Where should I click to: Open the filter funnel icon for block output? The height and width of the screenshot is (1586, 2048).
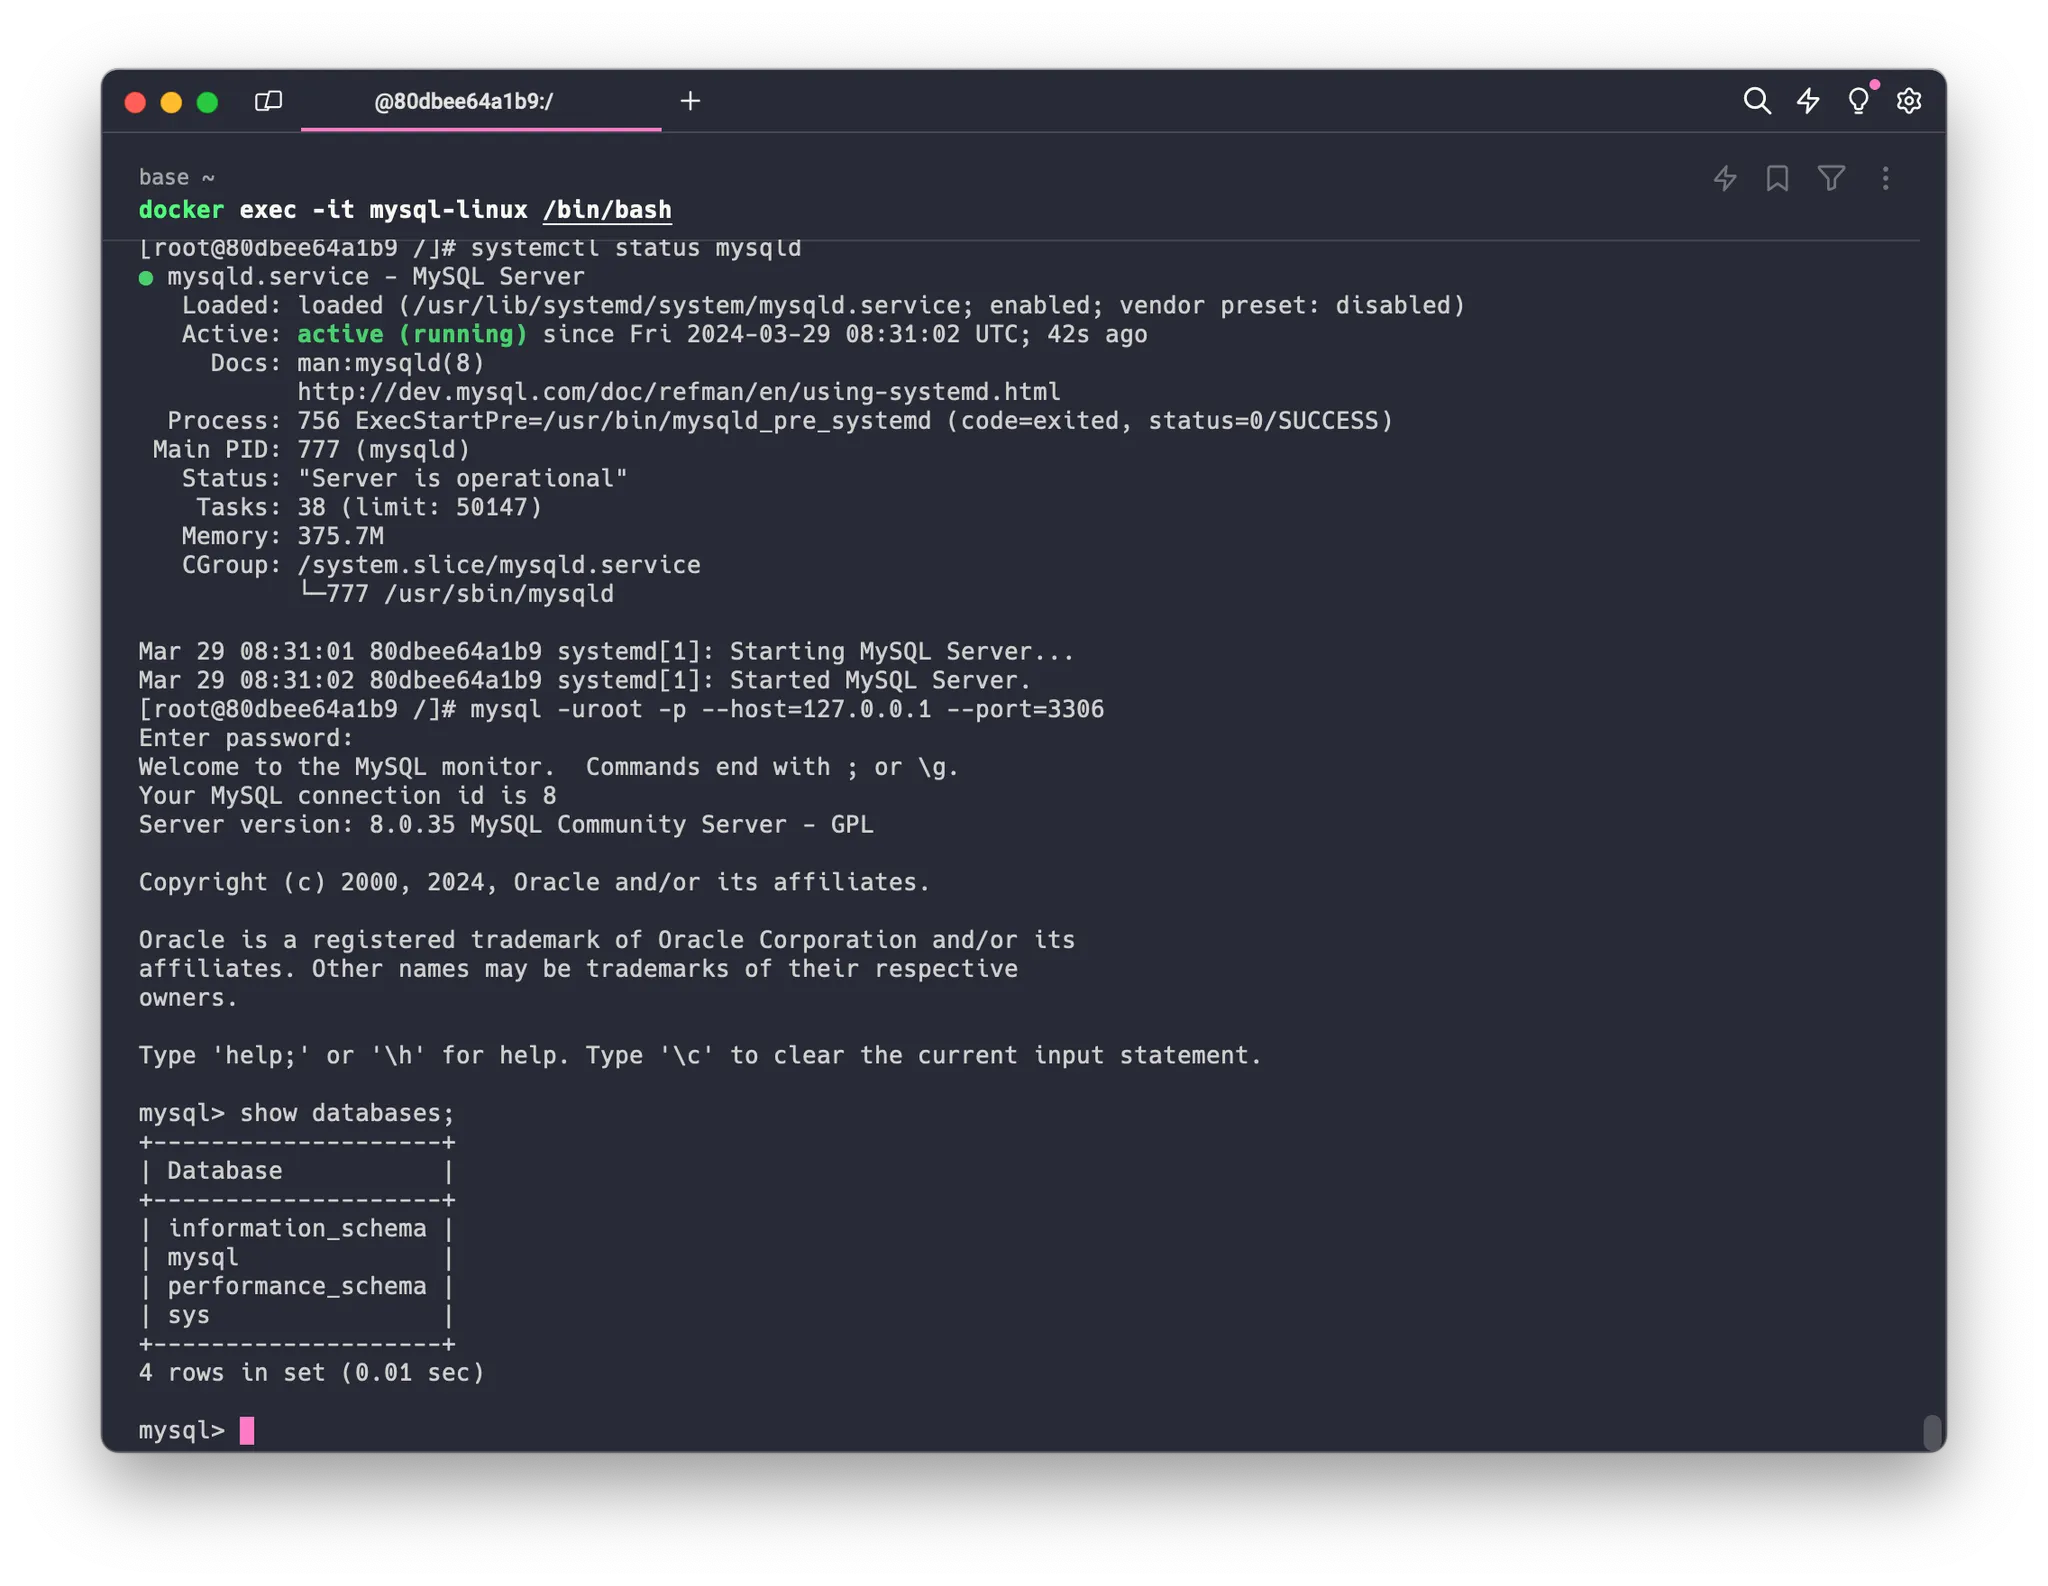point(1831,179)
